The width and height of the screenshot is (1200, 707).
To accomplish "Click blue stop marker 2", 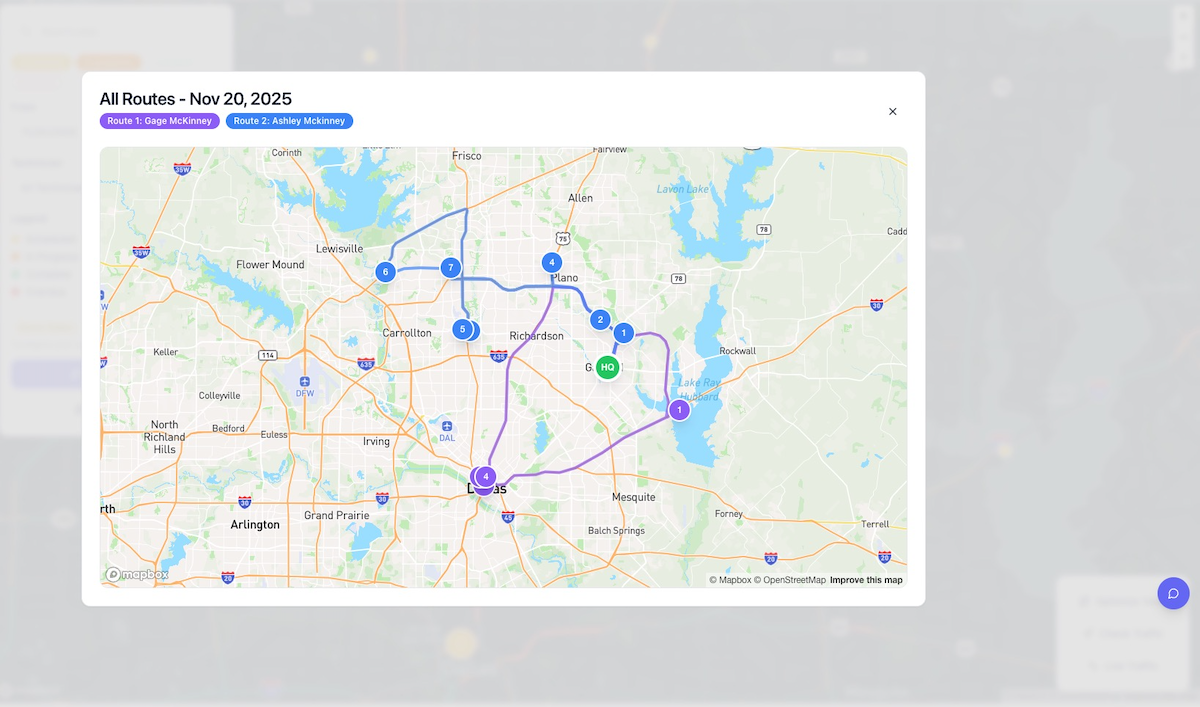I will 600,319.
